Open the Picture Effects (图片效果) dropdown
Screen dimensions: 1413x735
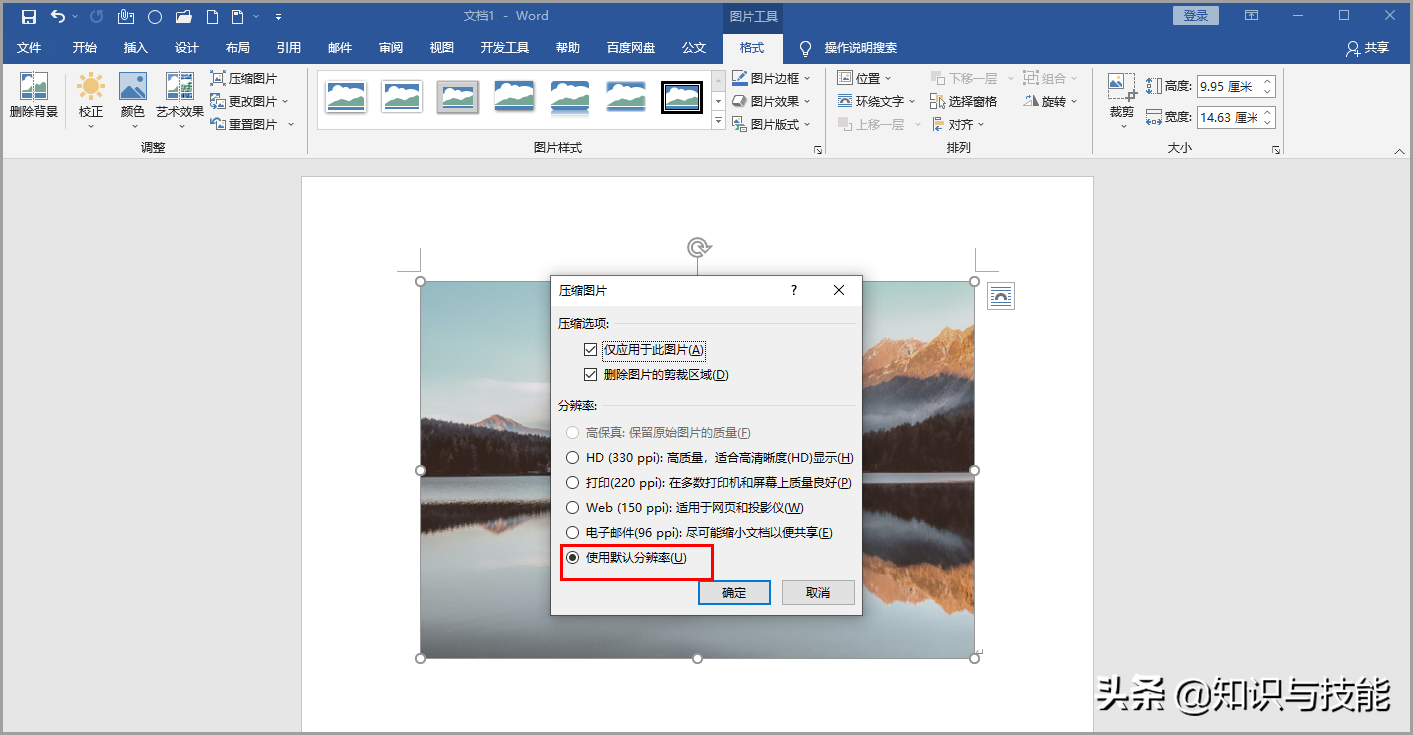(x=771, y=100)
